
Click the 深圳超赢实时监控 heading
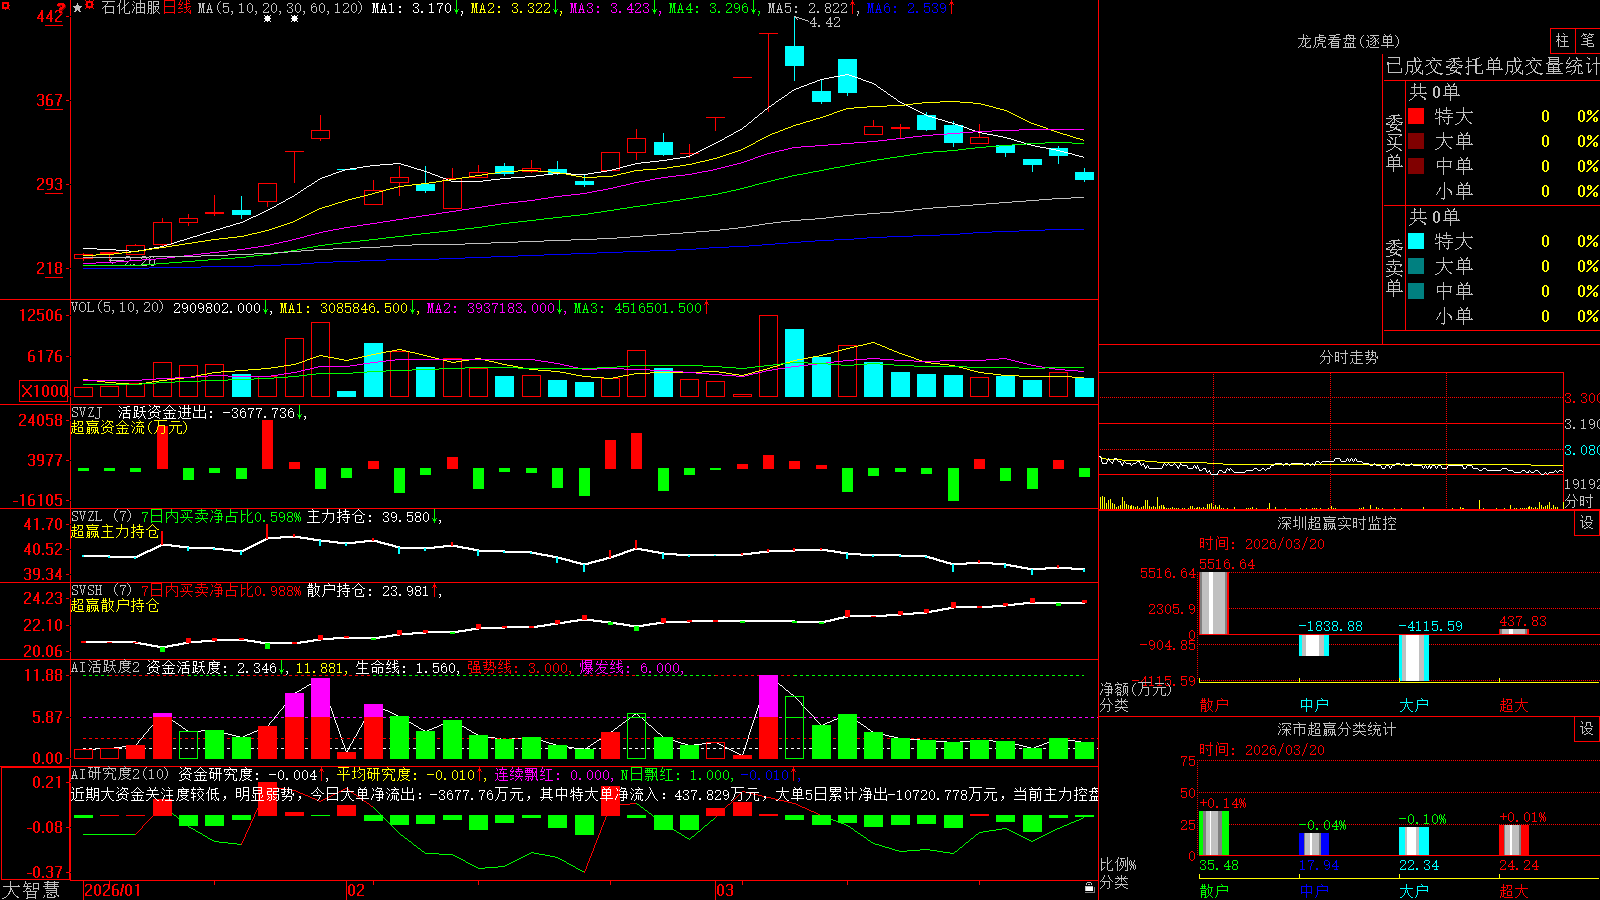(1336, 523)
